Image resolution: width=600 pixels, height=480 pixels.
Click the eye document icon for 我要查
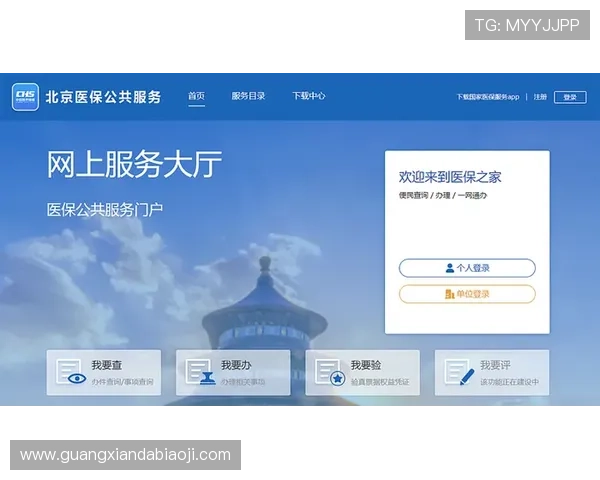click(71, 372)
